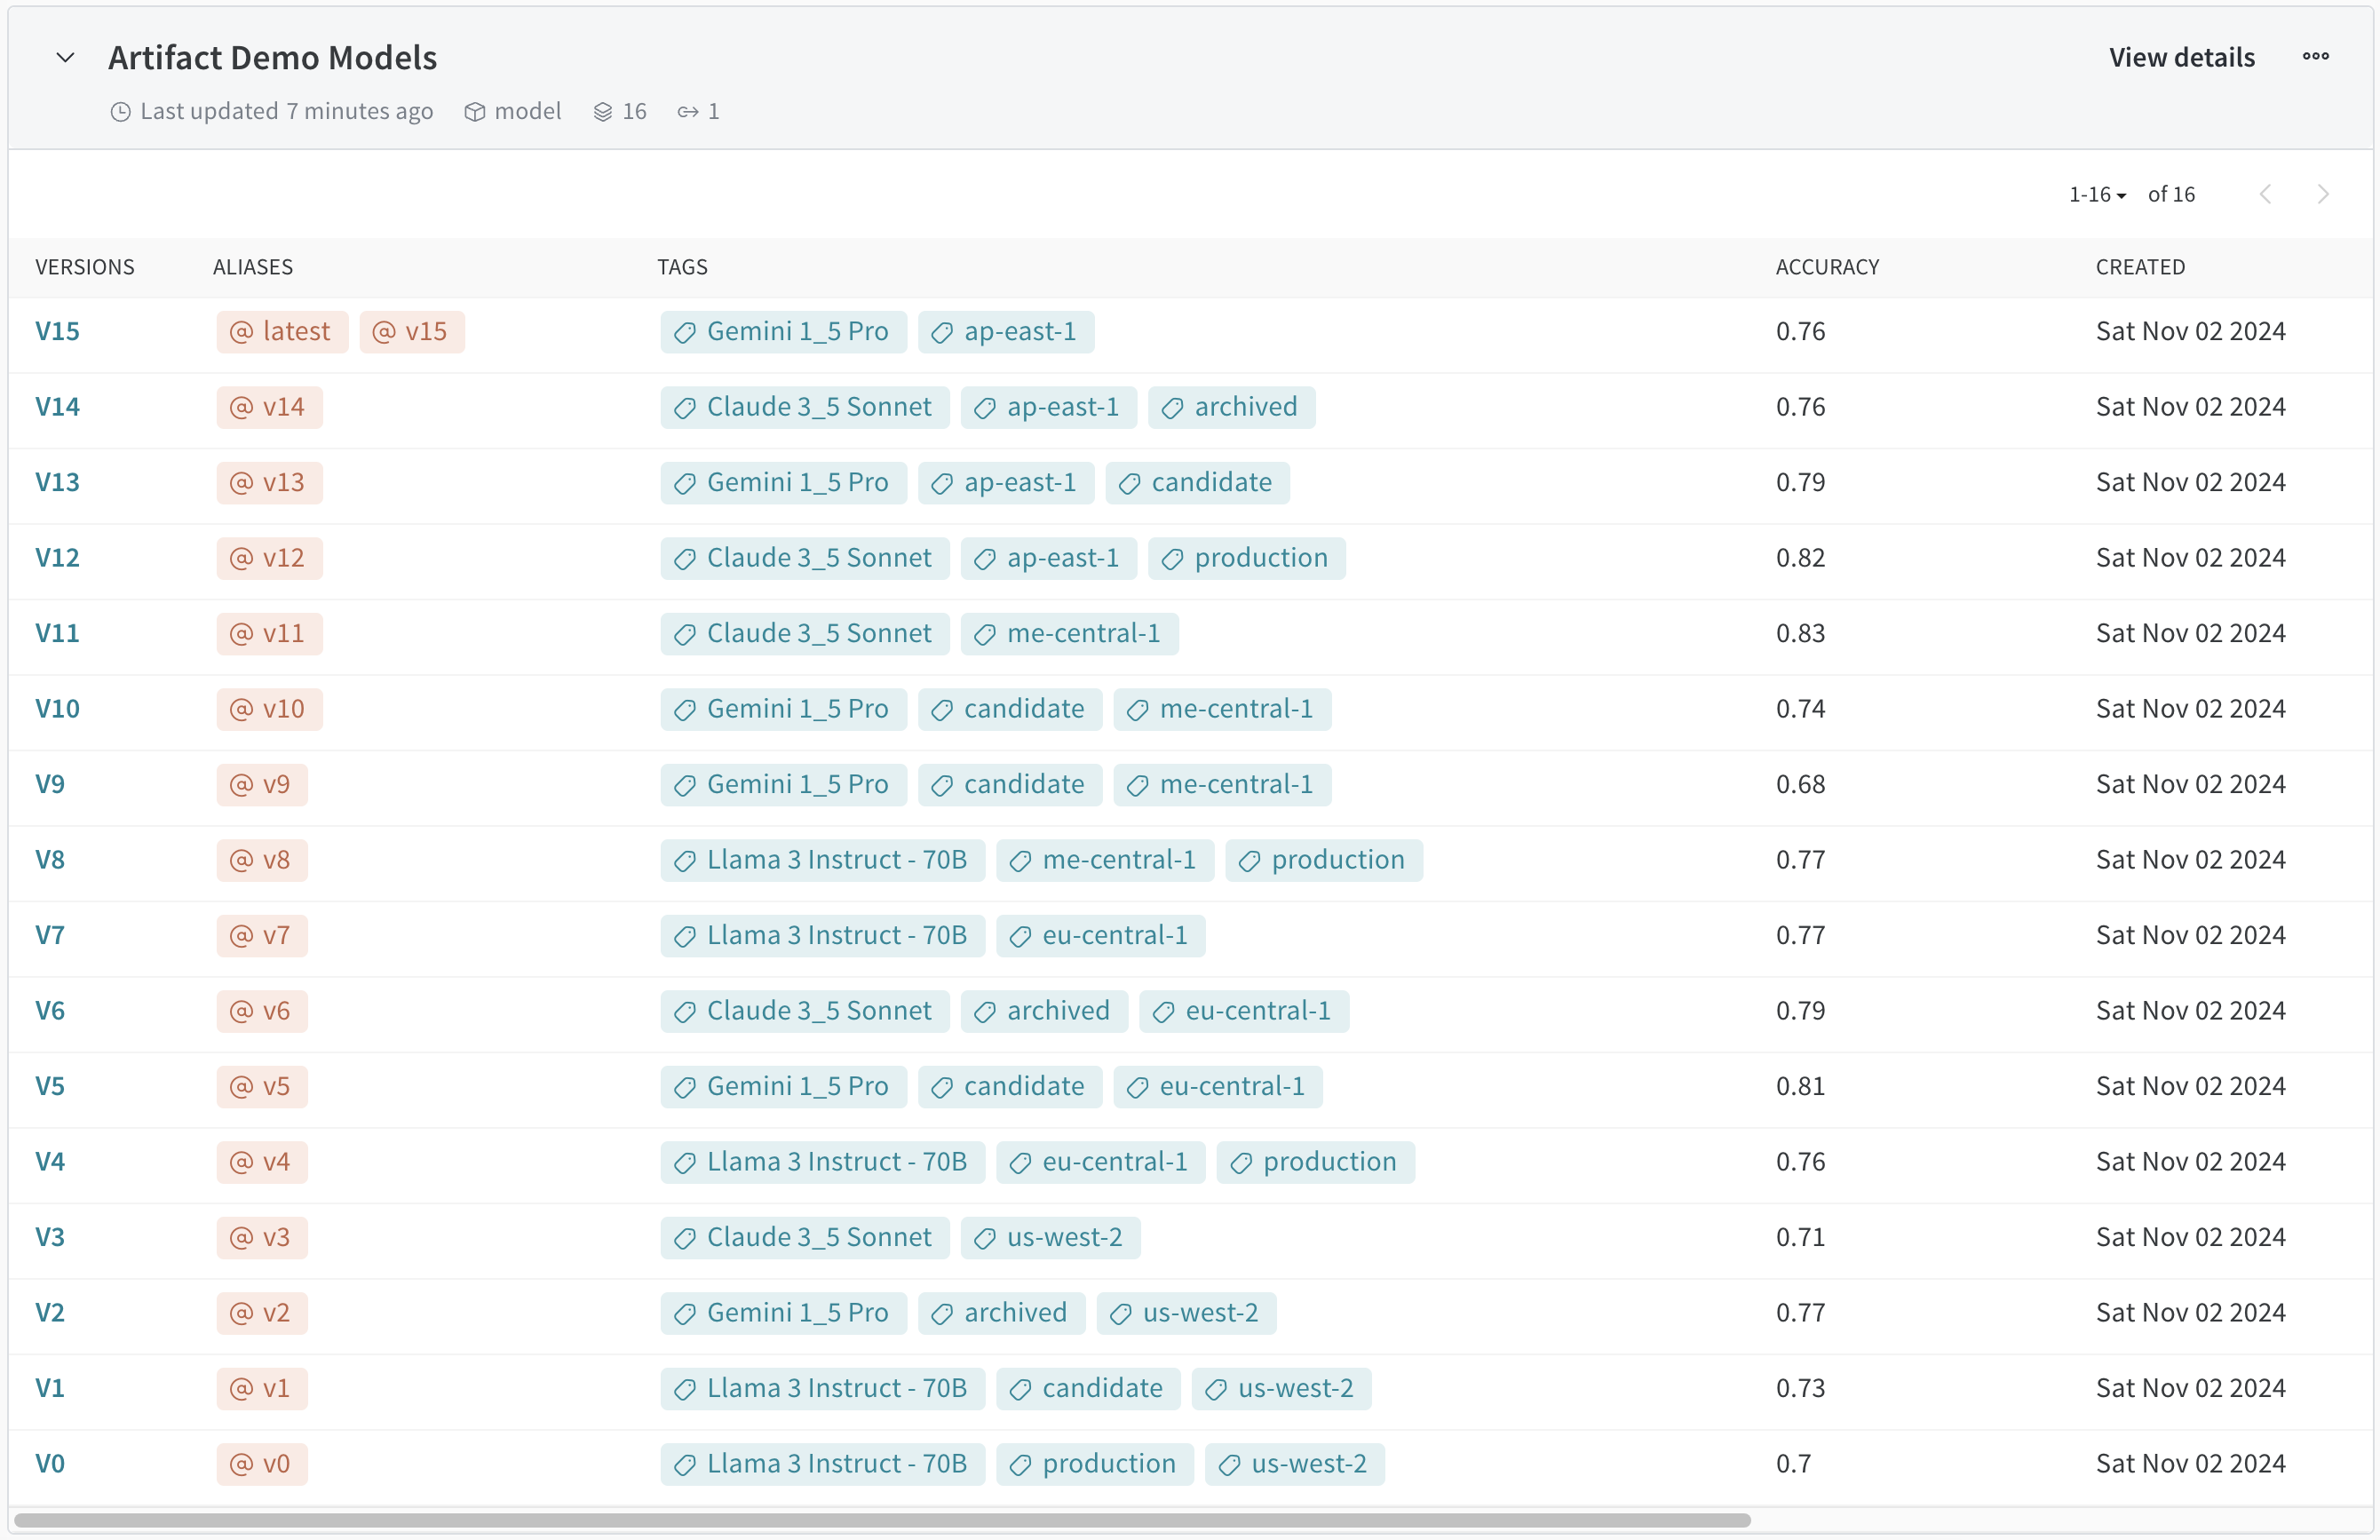Select the latest alias on V15

[282, 332]
